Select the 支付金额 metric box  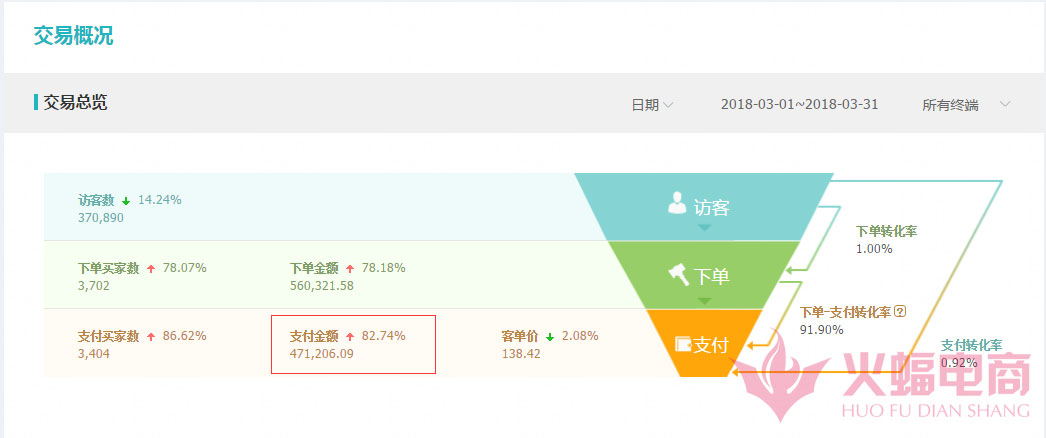pos(353,344)
